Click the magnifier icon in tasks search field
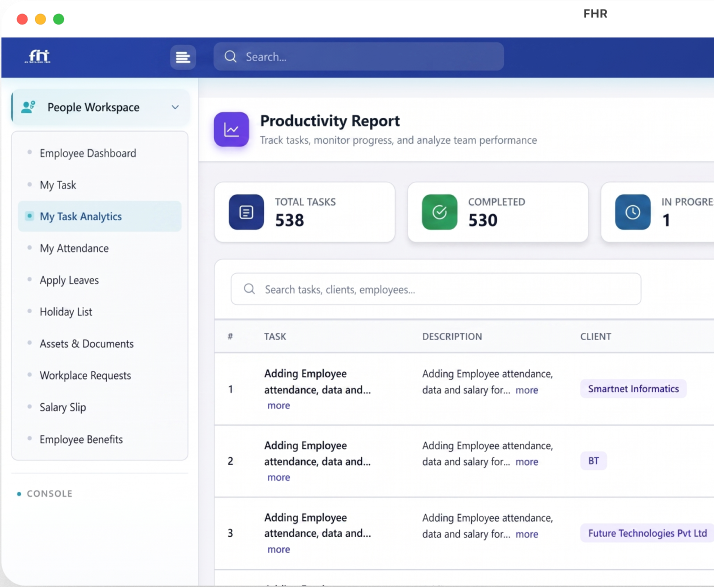The image size is (714, 587). coord(249,289)
